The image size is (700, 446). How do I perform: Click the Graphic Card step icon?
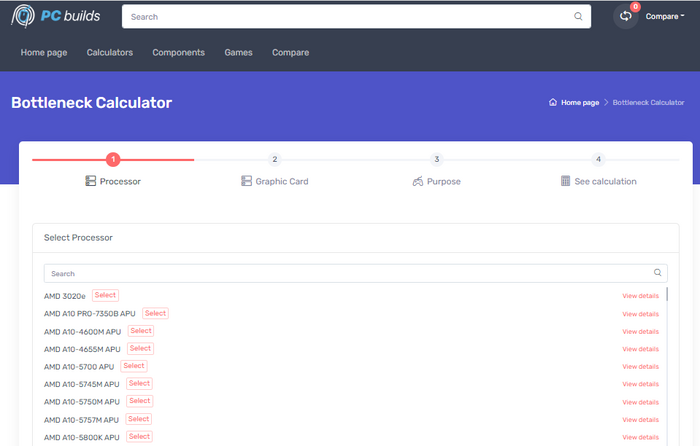(x=246, y=181)
